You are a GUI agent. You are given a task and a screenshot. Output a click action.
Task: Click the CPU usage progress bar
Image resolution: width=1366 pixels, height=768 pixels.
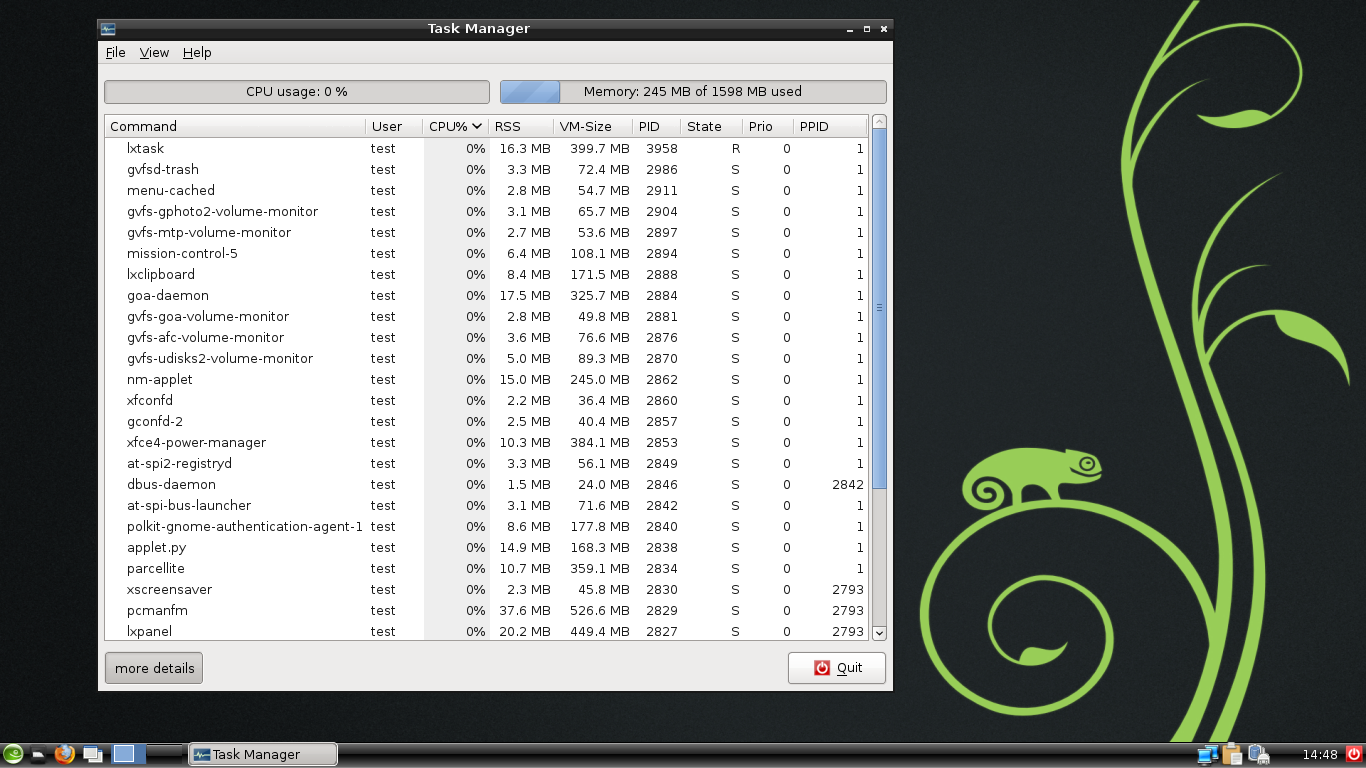point(297,92)
